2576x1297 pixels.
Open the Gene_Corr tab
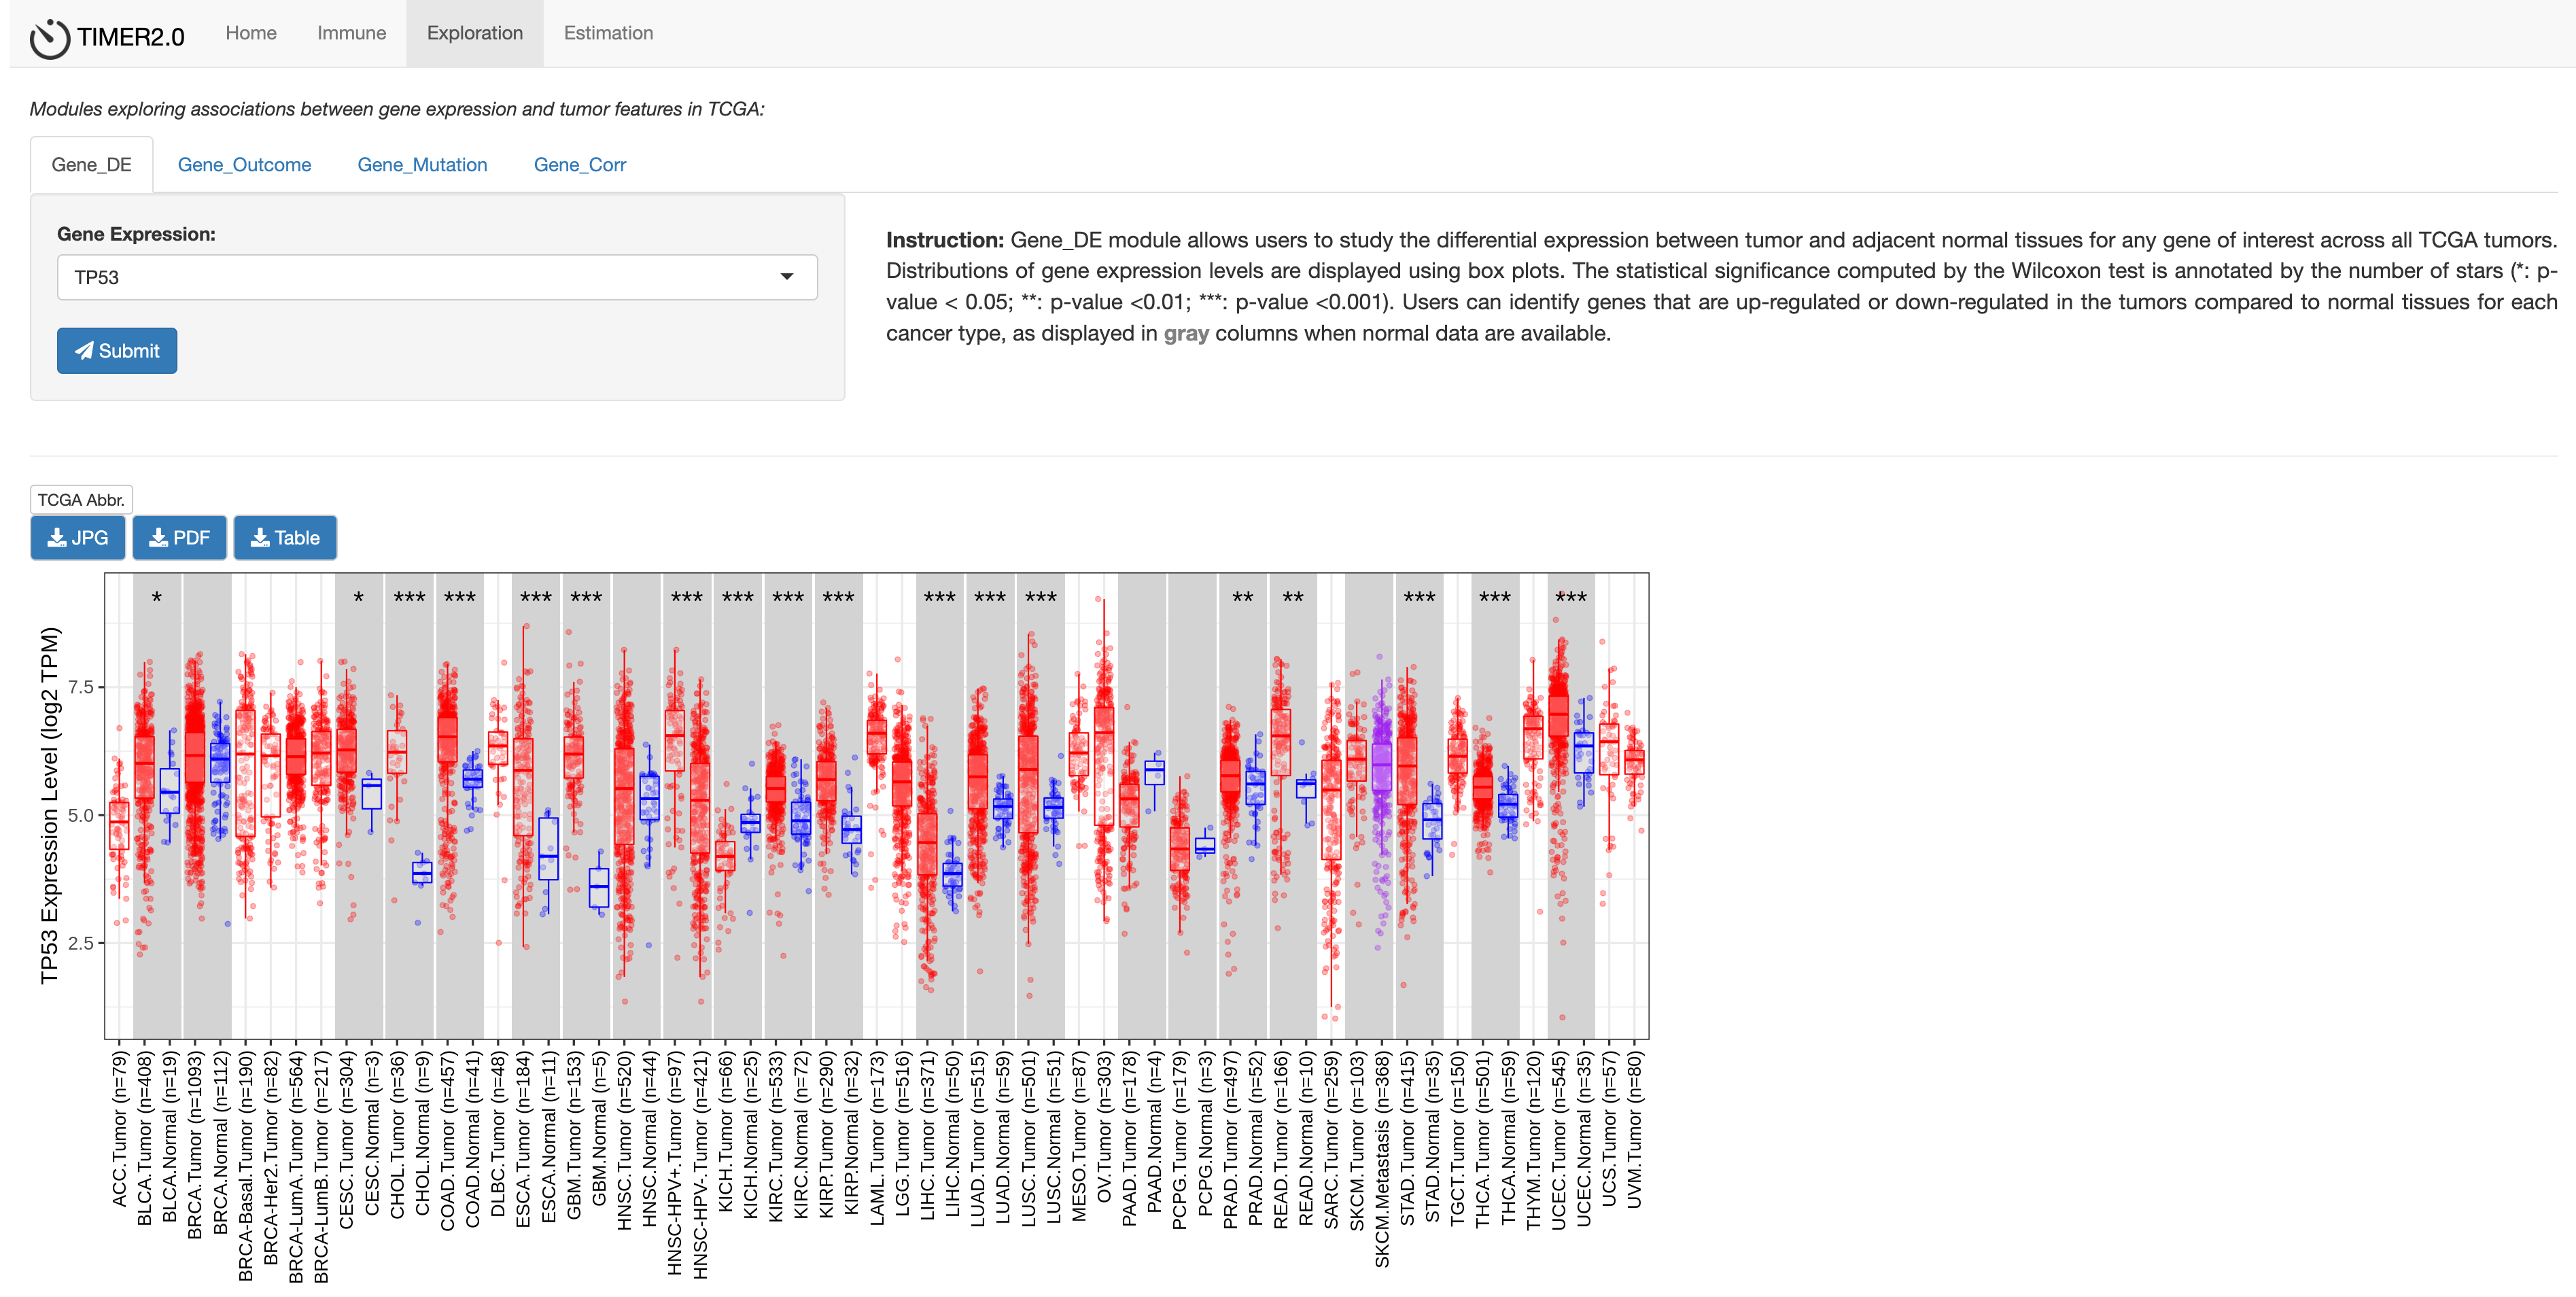coord(579,165)
